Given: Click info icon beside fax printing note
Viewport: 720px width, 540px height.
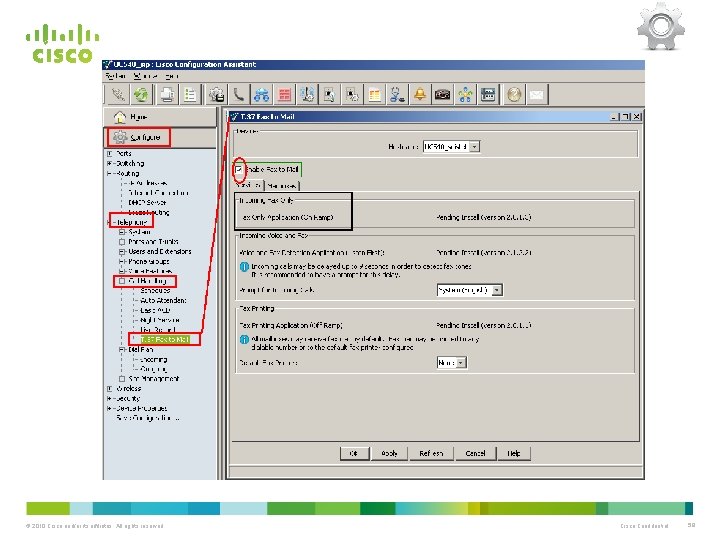Looking at the screenshot, I should [244, 340].
